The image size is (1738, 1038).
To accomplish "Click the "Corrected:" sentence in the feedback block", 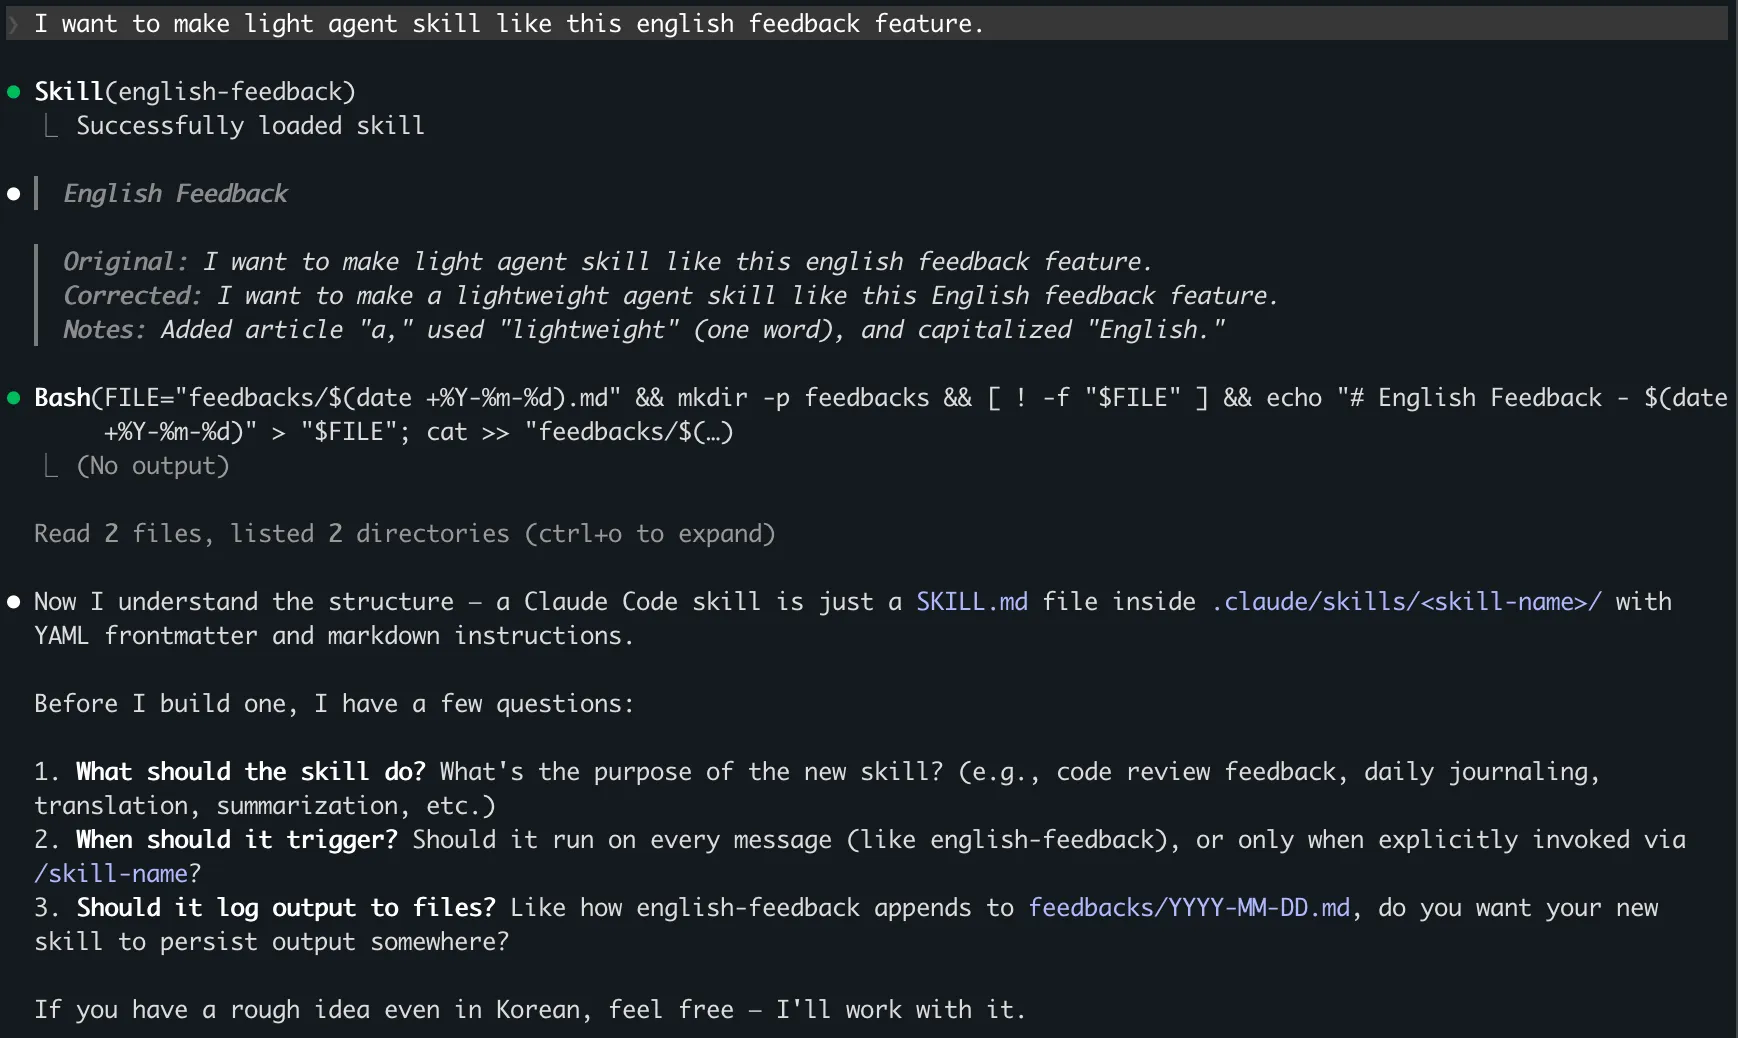I will click(670, 296).
